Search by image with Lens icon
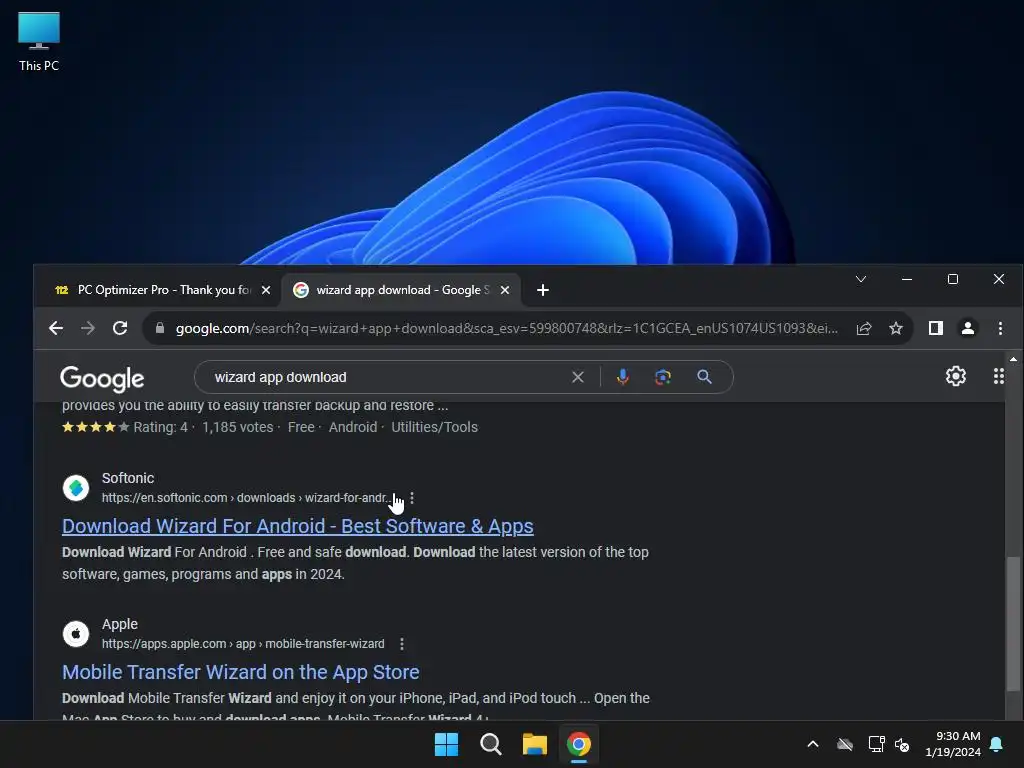Screen dimensions: 1024x768 tap(663, 377)
